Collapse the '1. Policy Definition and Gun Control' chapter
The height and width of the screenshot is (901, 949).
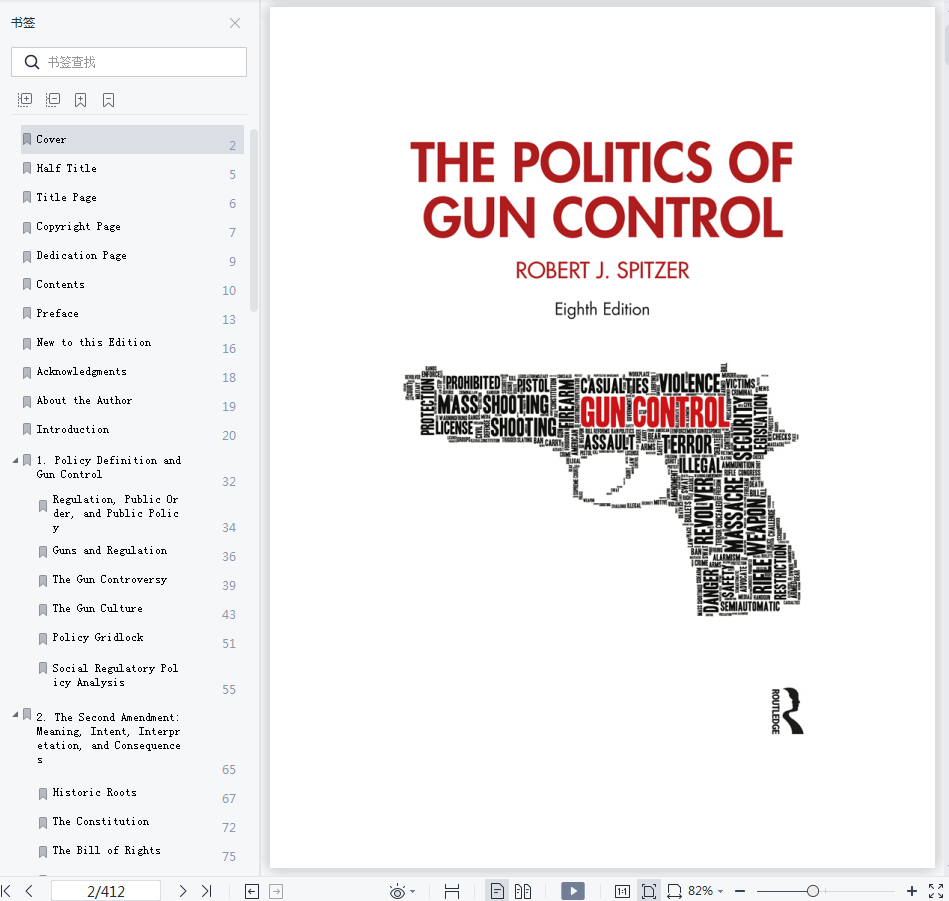pyautogui.click(x=15, y=460)
